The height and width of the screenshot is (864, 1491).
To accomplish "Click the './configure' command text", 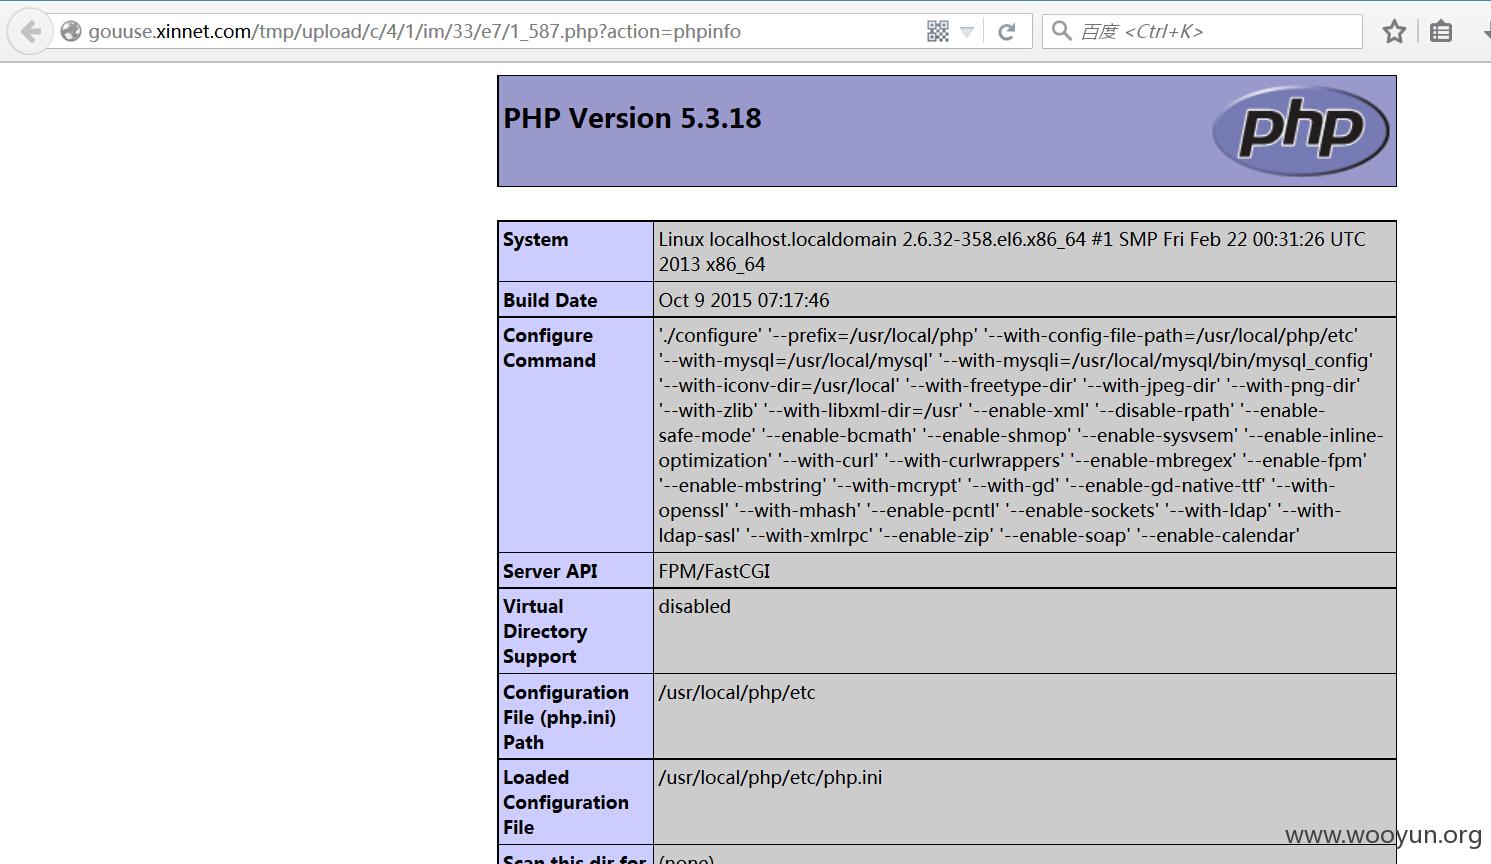I will pos(1021,435).
